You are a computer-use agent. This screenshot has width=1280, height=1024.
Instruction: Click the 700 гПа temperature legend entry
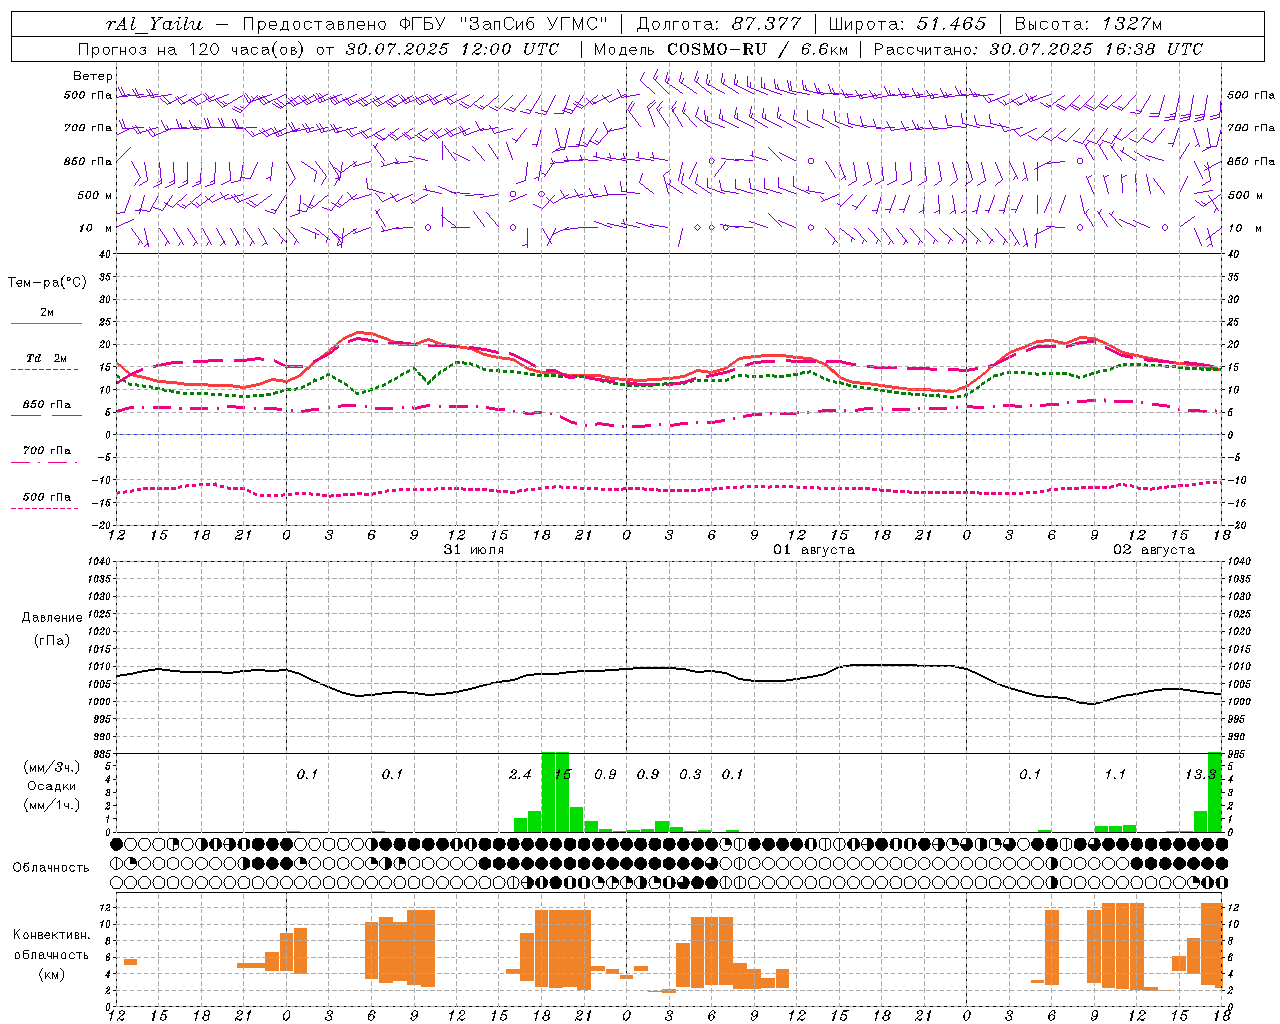[46, 451]
